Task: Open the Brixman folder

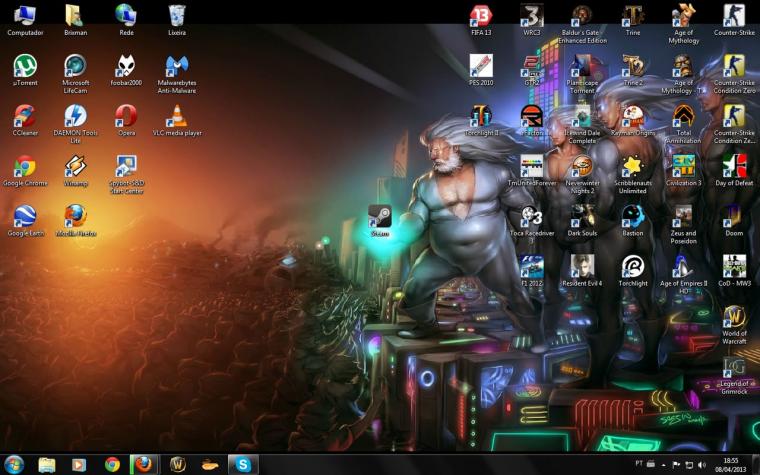Action: (76, 20)
